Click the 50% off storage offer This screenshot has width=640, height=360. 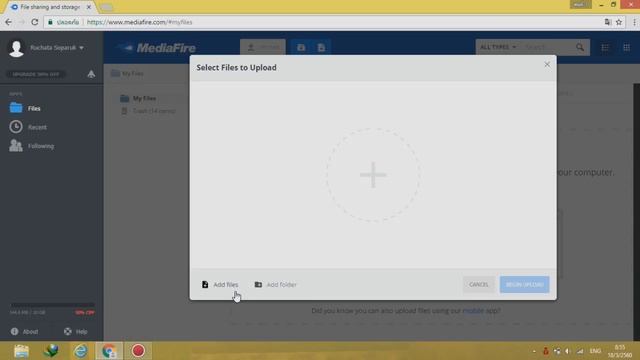pos(84,313)
